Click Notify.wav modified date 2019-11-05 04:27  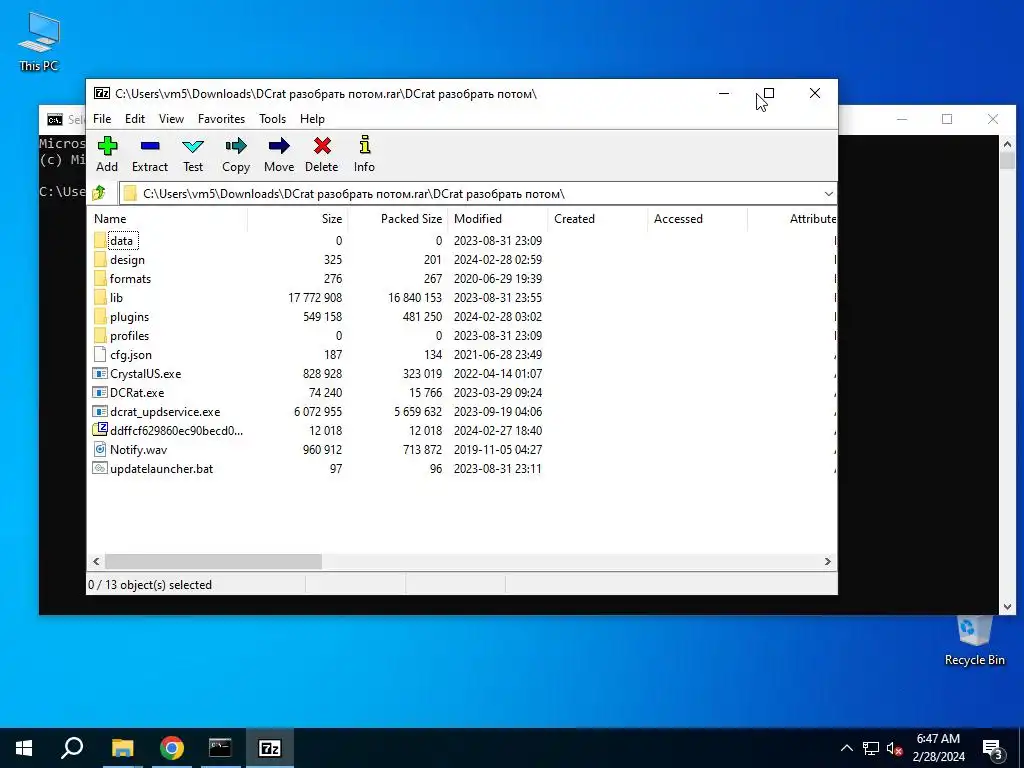click(498, 450)
